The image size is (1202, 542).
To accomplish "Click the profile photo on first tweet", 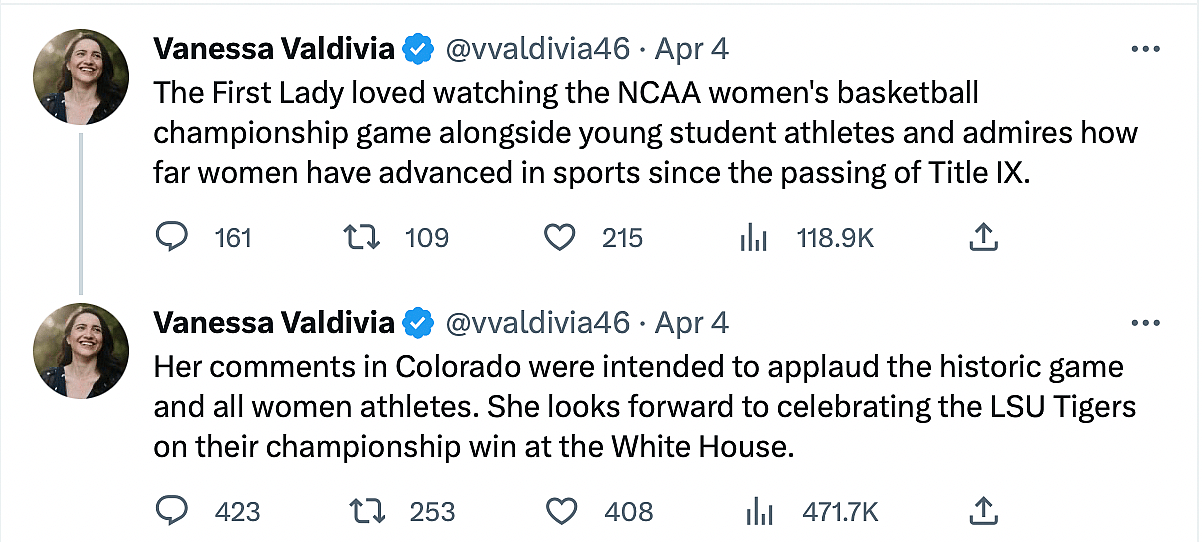I will point(81,76).
